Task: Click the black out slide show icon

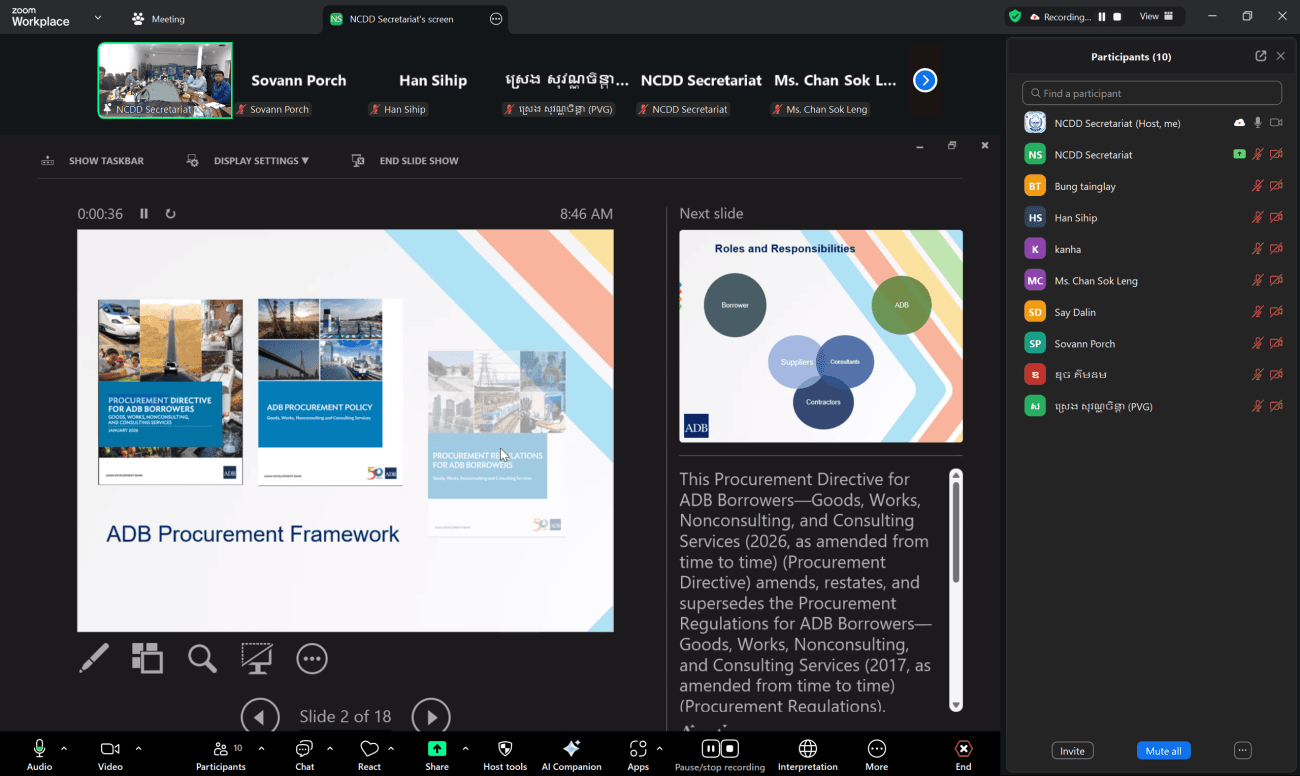Action: click(x=257, y=658)
